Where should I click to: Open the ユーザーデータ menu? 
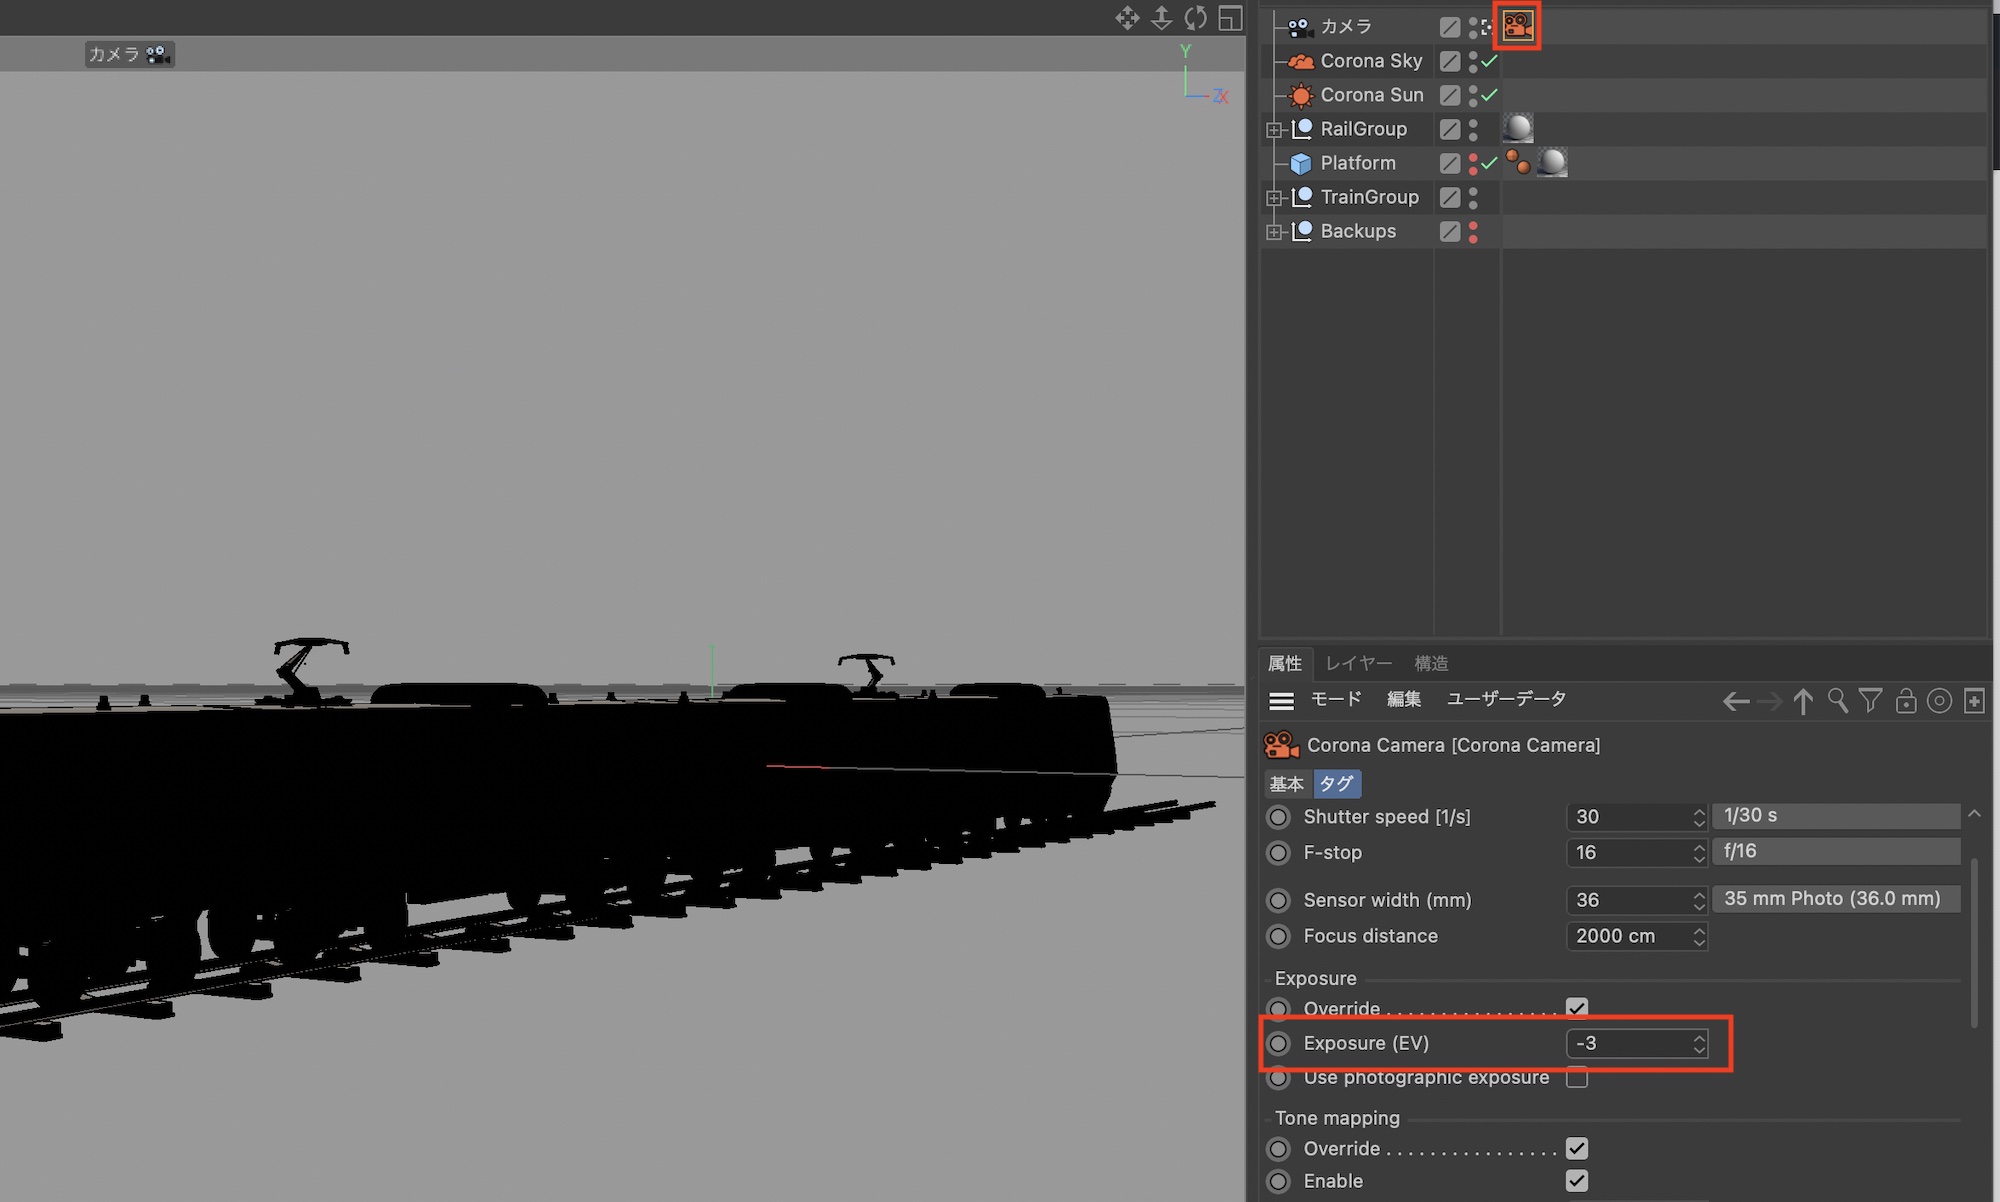click(1506, 699)
